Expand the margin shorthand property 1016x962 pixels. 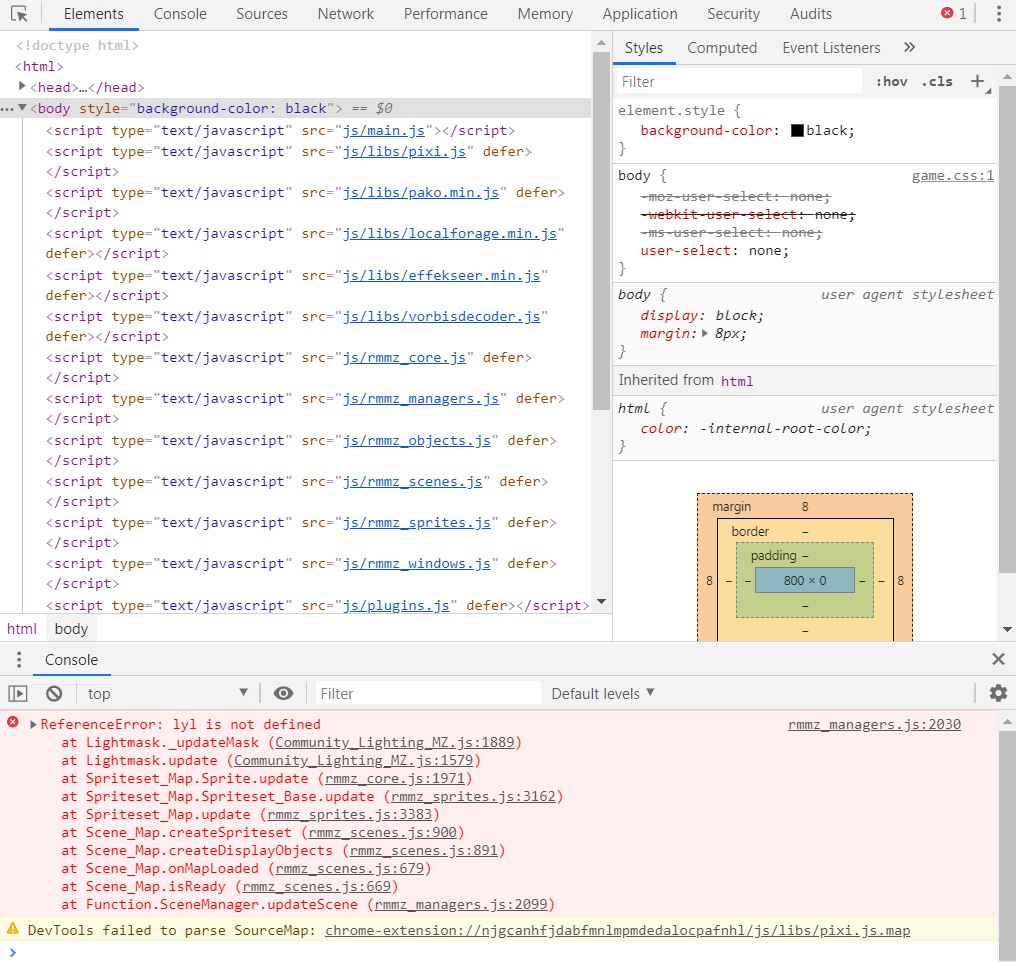pyautogui.click(x=705, y=334)
